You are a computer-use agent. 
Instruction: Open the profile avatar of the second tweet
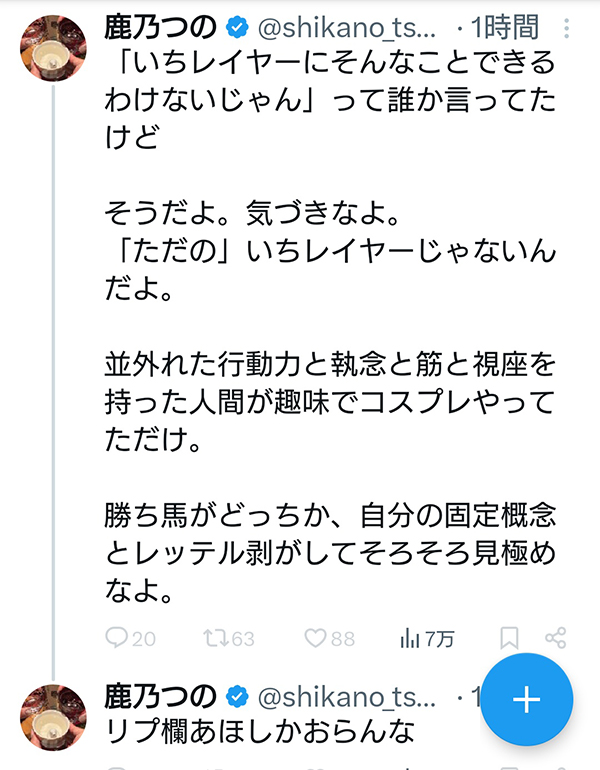click(53, 716)
